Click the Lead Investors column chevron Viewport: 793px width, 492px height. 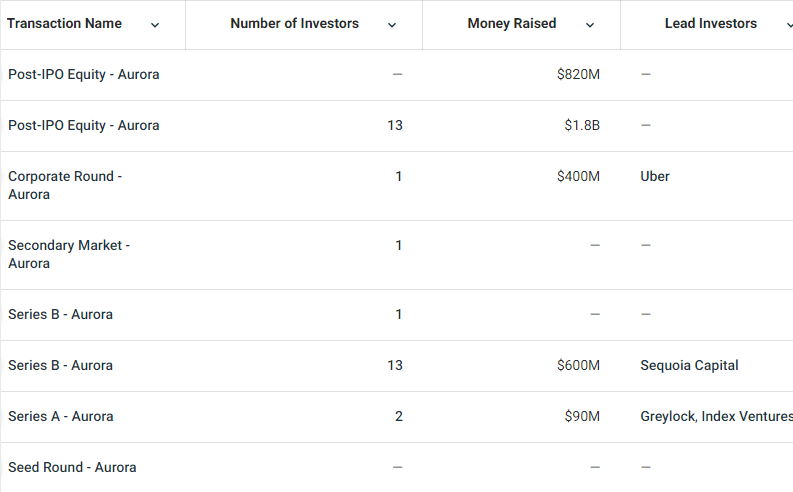[x=789, y=25]
